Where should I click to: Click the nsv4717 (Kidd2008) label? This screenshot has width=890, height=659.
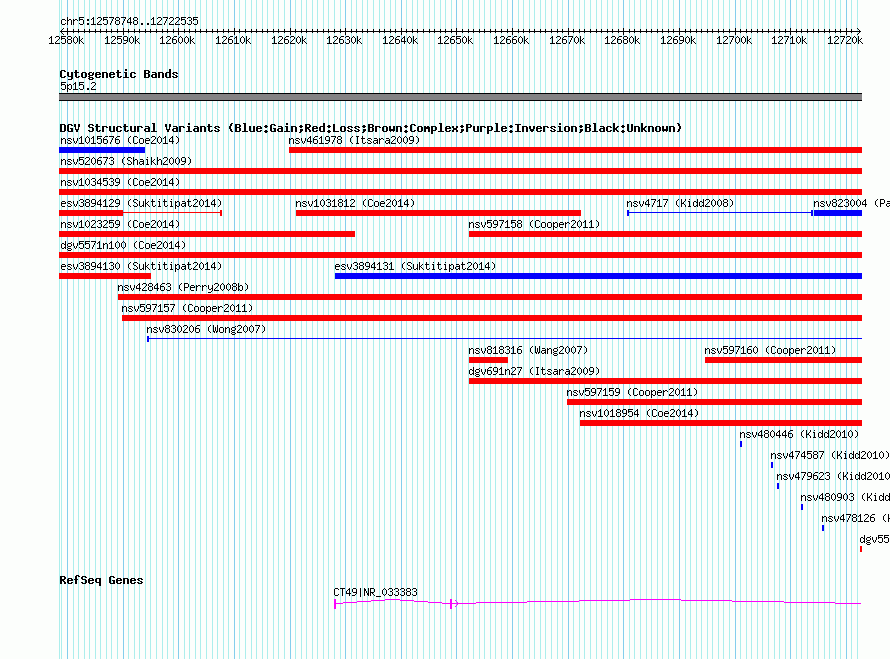click(x=680, y=203)
